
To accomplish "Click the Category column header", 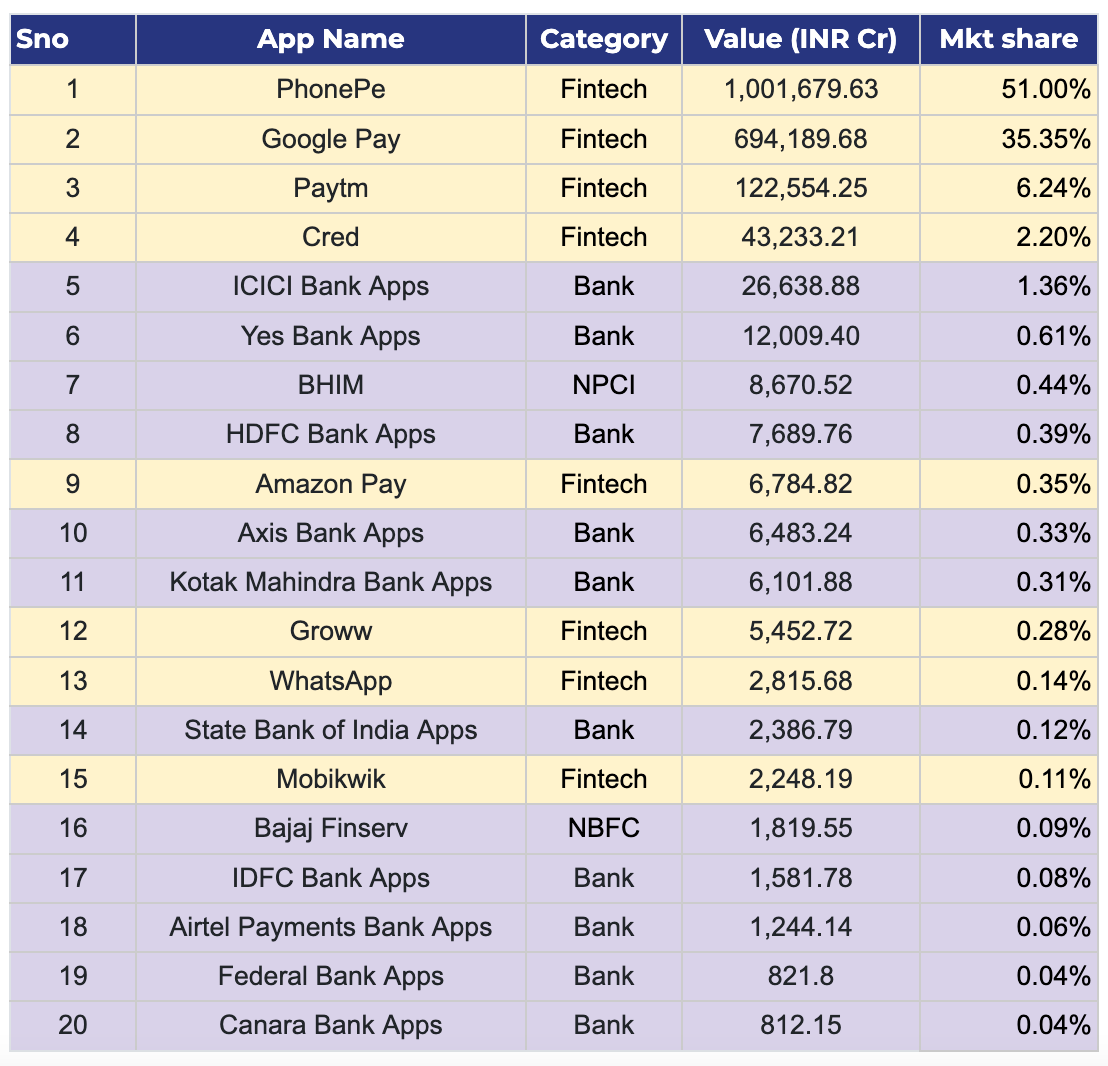I will click(x=604, y=39).
